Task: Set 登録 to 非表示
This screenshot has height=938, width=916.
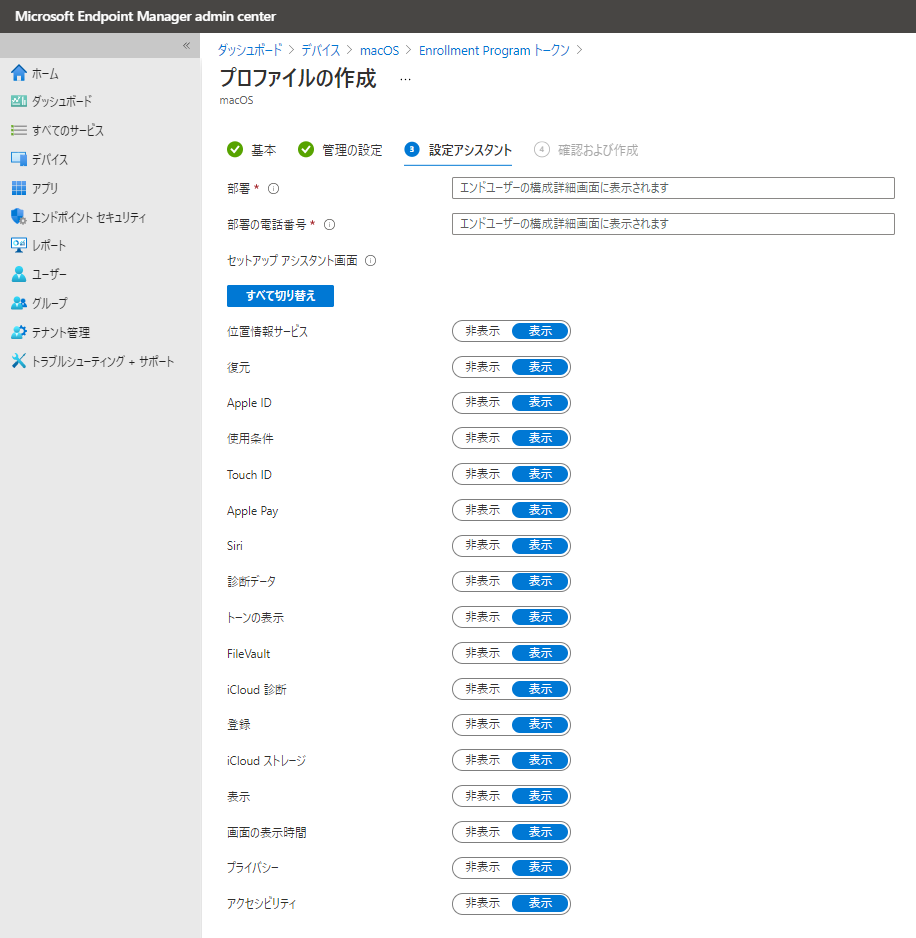Action: pyautogui.click(x=482, y=724)
